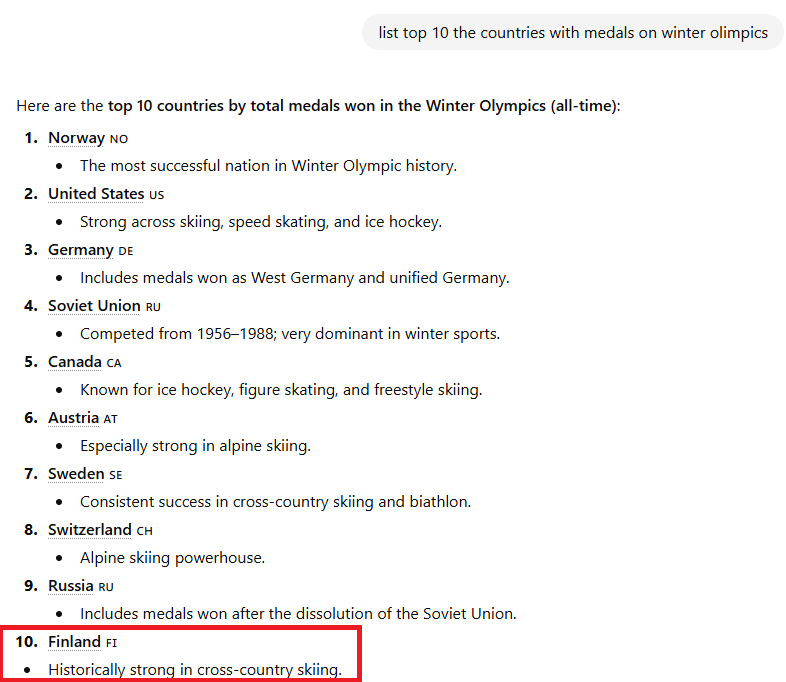786x682 pixels.
Task: Click the FI country code label
Action: [x=111, y=643]
